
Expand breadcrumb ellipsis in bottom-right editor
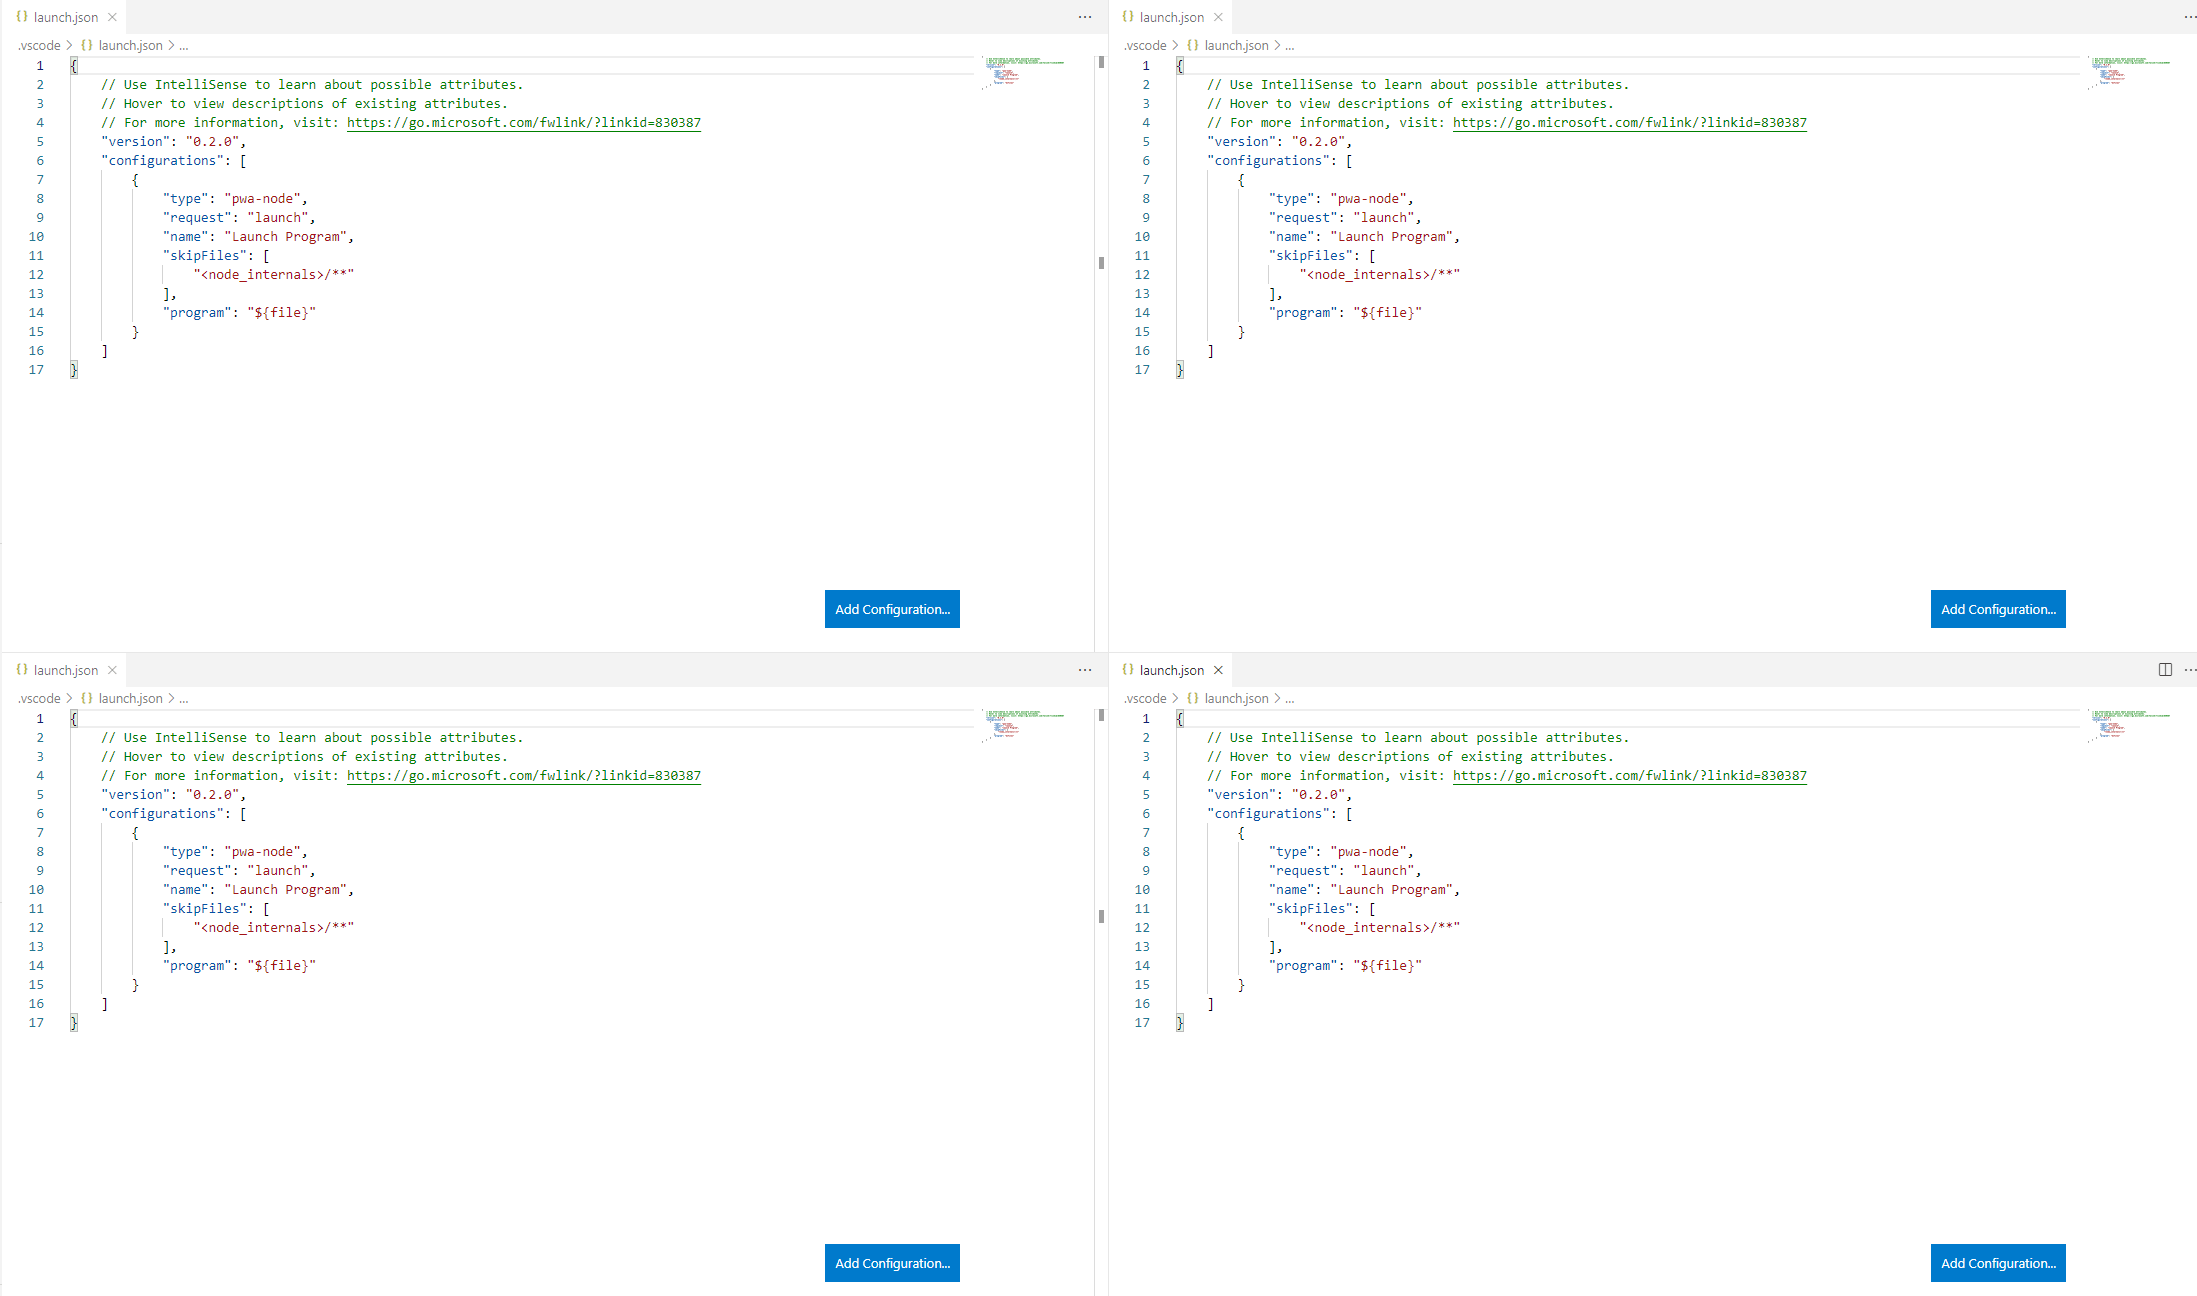click(1290, 699)
